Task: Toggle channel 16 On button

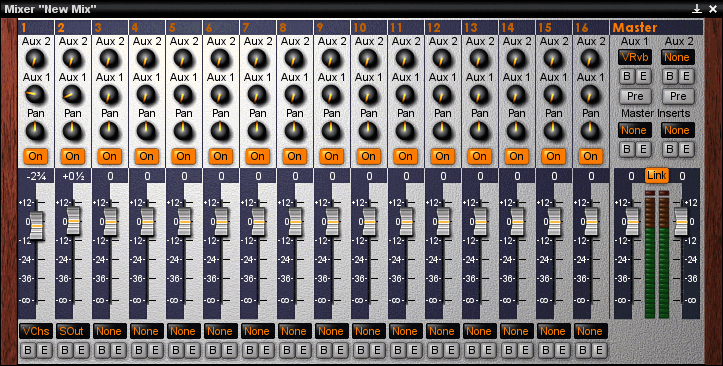Action: [x=590, y=156]
